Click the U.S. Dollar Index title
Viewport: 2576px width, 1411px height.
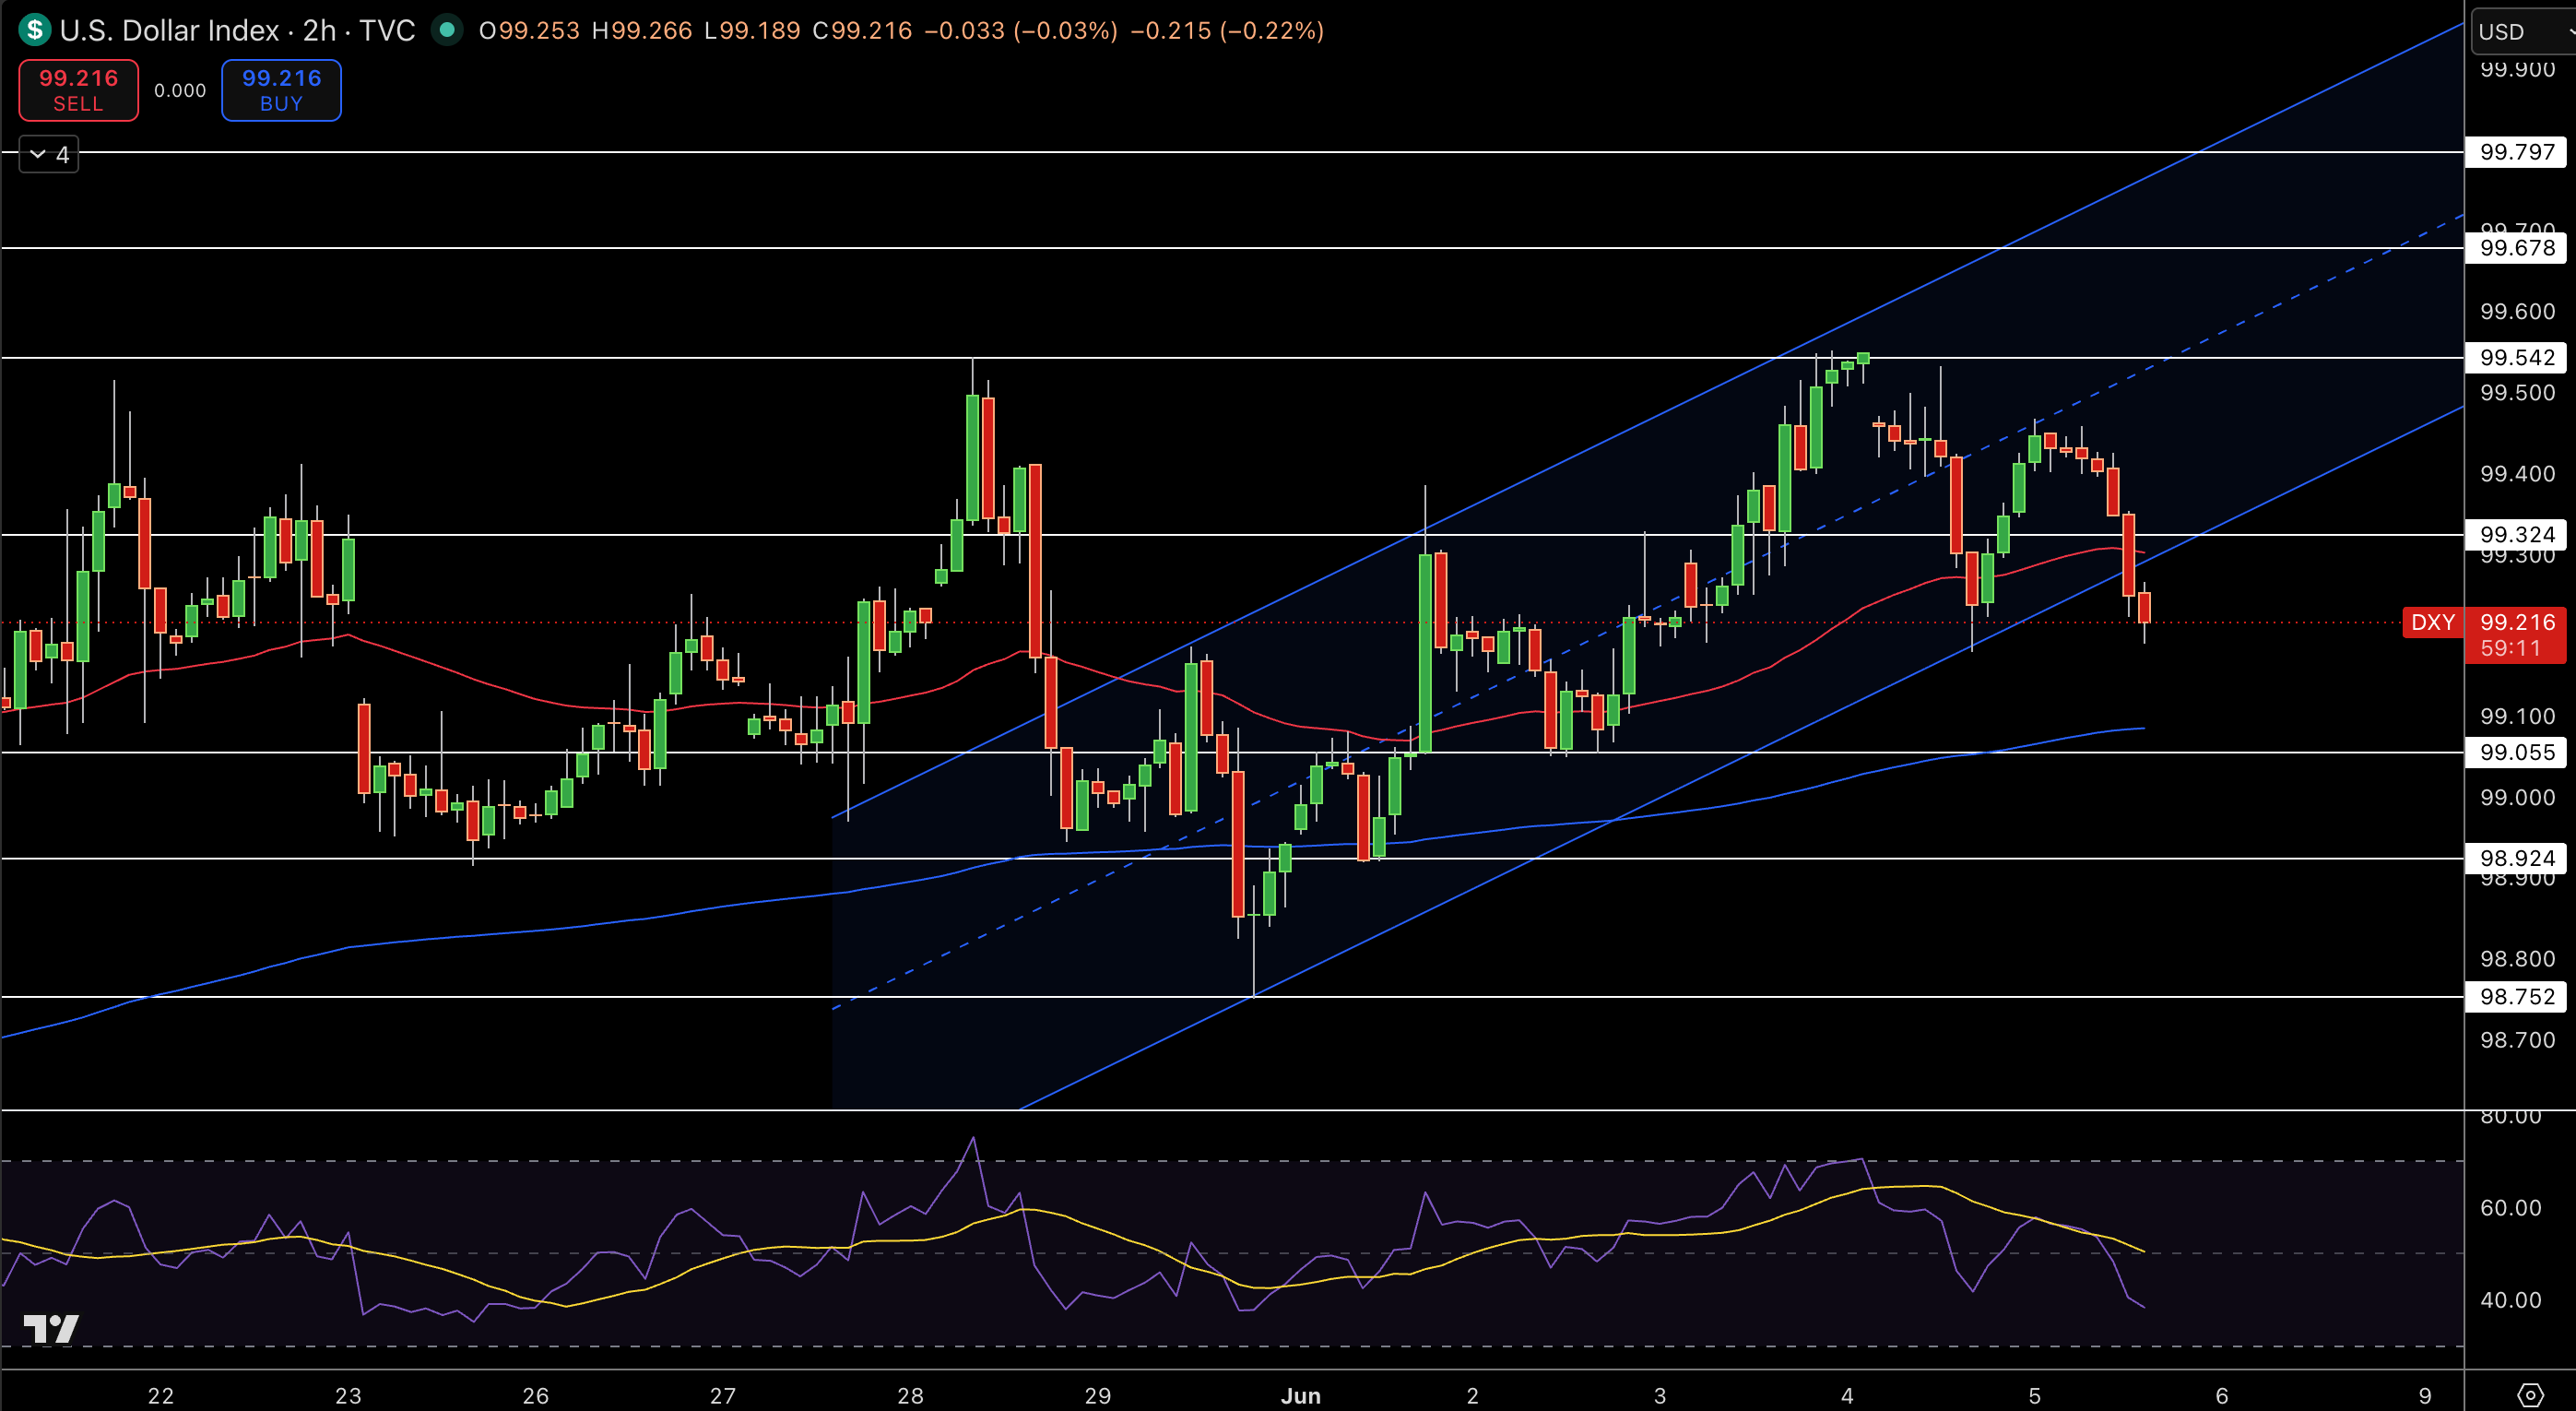coord(169,30)
